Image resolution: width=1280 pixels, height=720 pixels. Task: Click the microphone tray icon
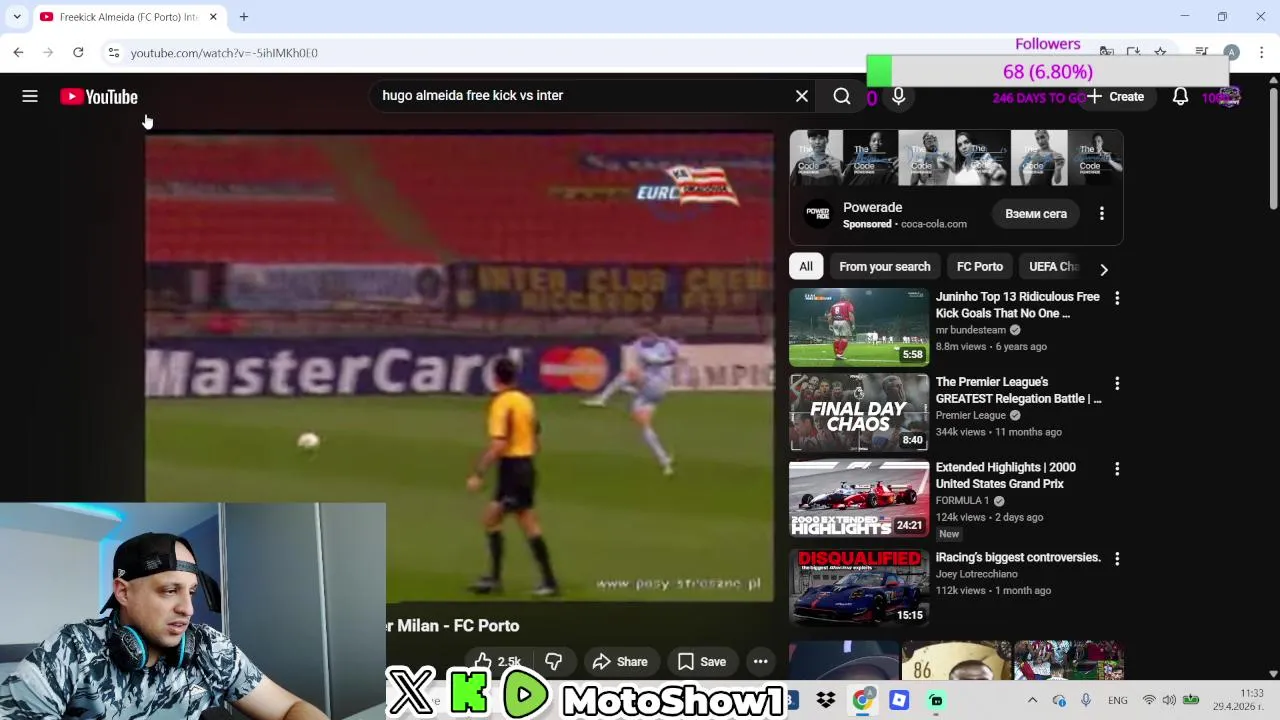point(1086,700)
